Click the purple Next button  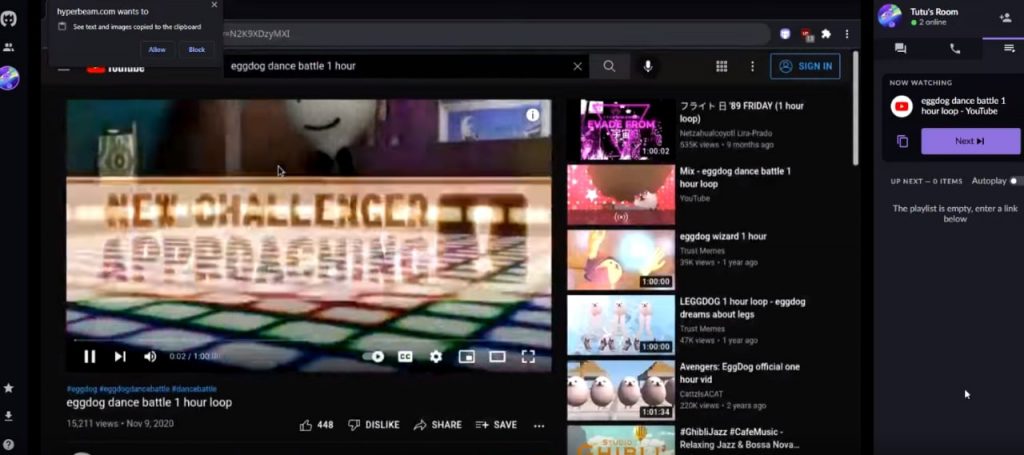(x=970, y=141)
